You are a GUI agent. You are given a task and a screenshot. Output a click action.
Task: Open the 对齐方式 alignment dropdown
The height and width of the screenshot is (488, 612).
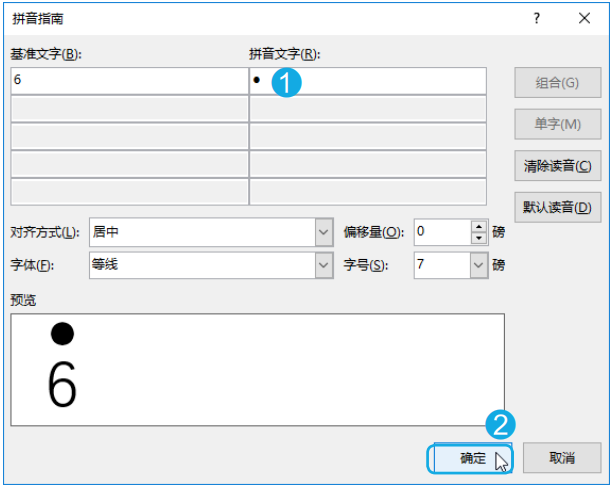click(323, 232)
